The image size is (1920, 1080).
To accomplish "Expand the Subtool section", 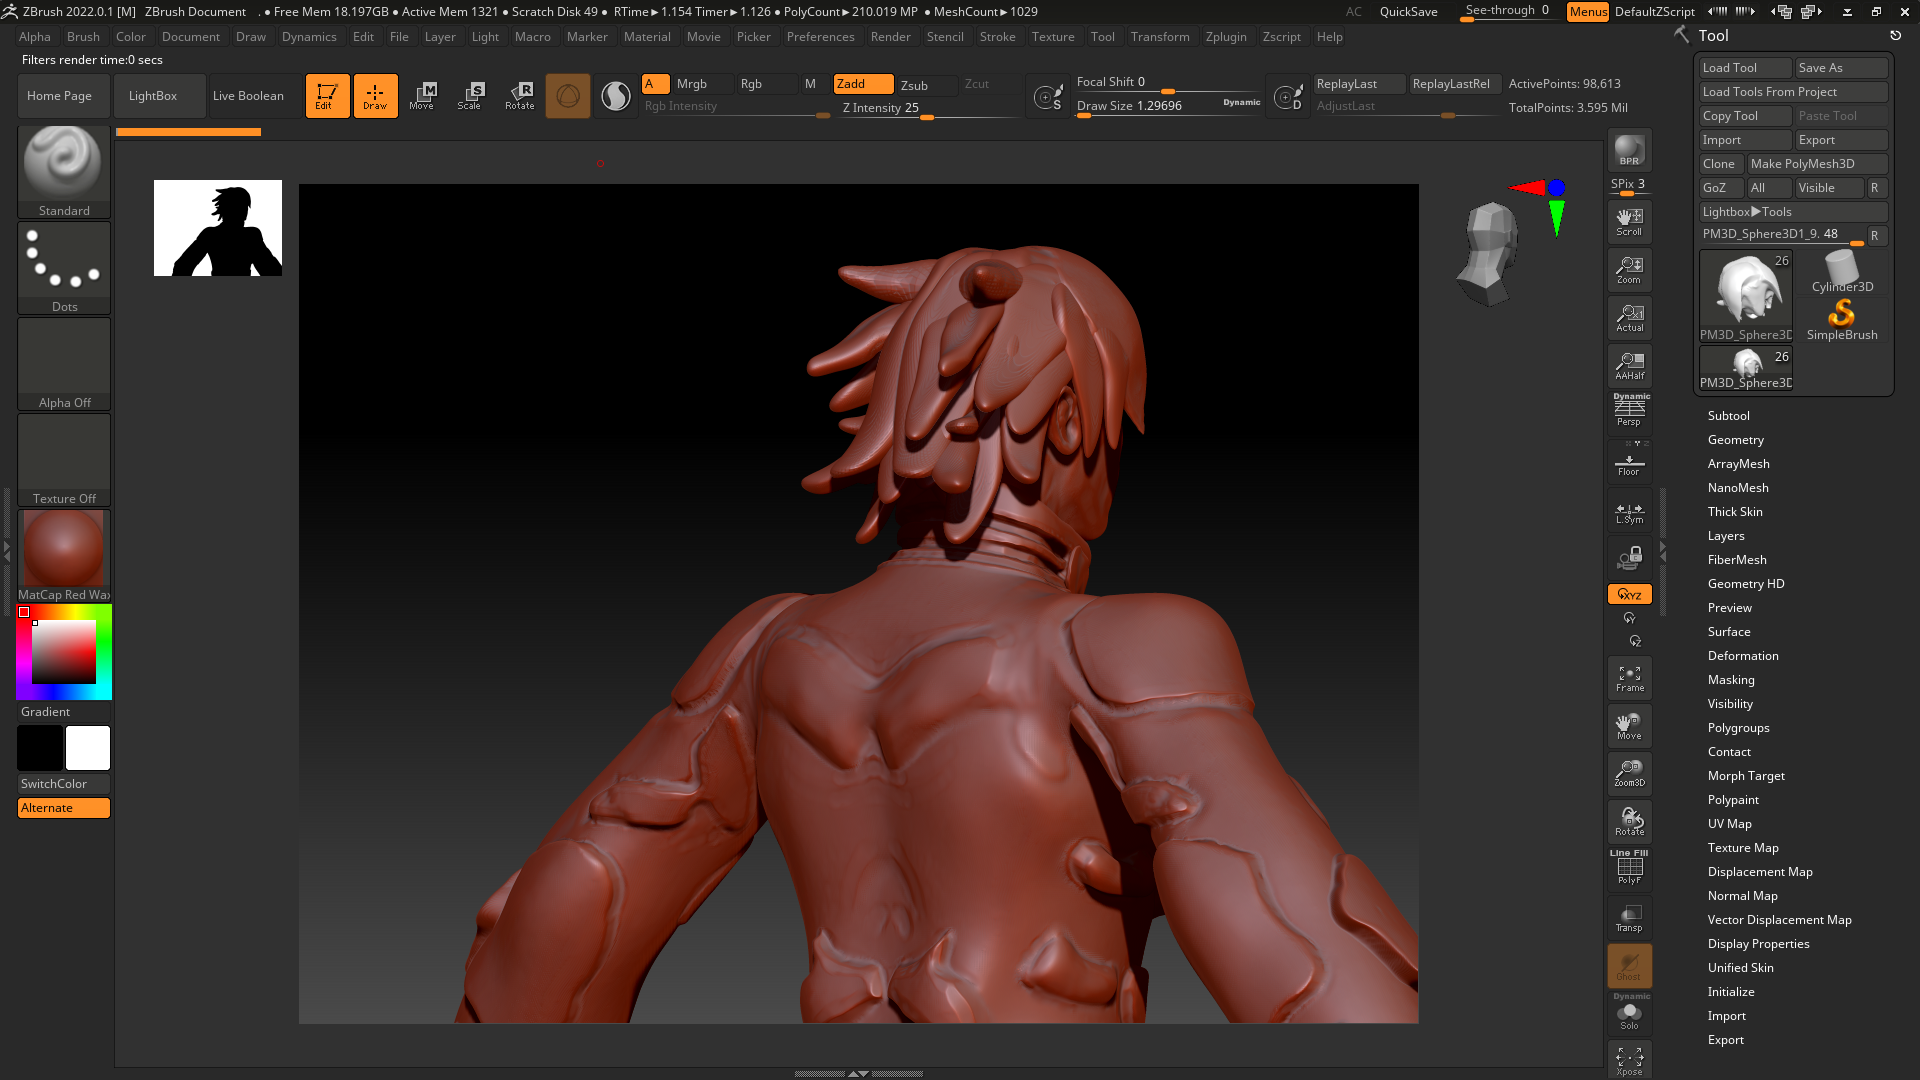I will pyautogui.click(x=1728, y=416).
